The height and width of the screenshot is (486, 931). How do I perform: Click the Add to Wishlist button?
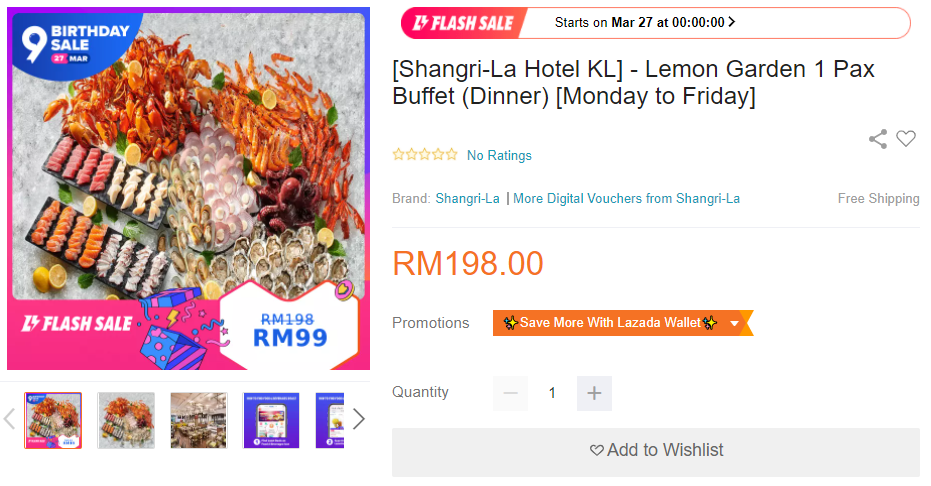coord(656,452)
